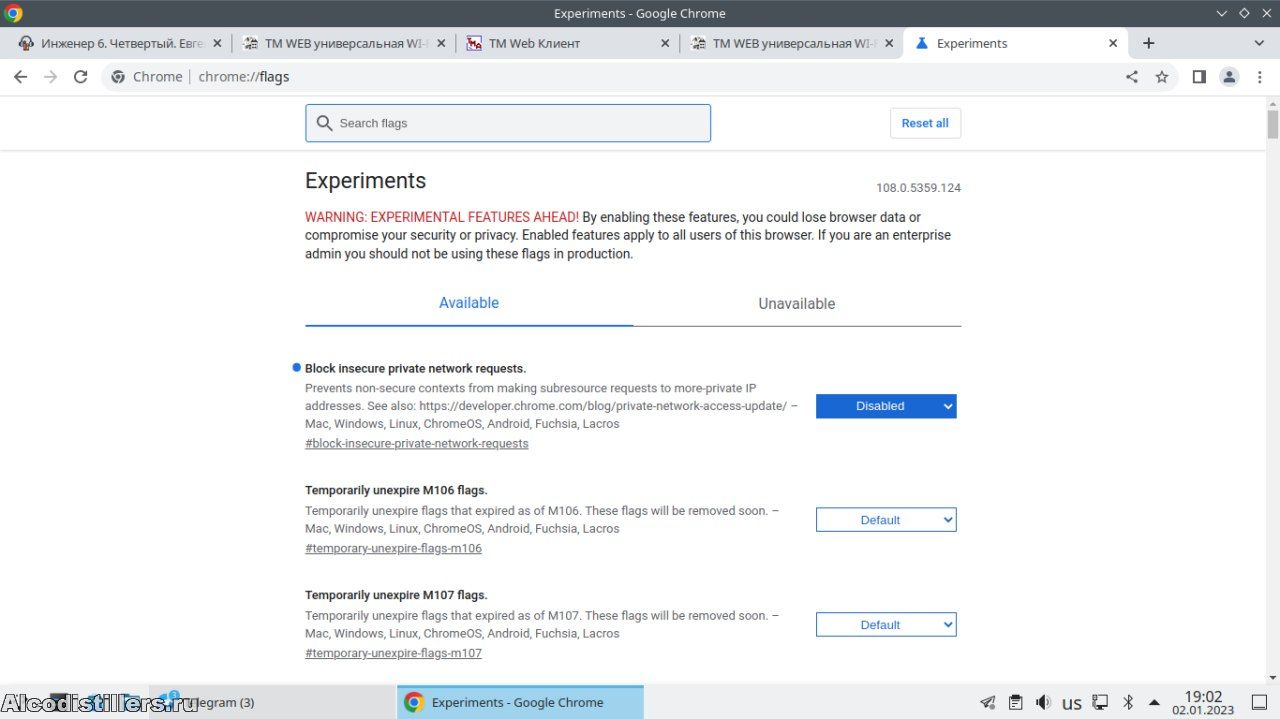
Task: Click the Experiments - Google Chrome taskbar button
Action: coord(520,702)
